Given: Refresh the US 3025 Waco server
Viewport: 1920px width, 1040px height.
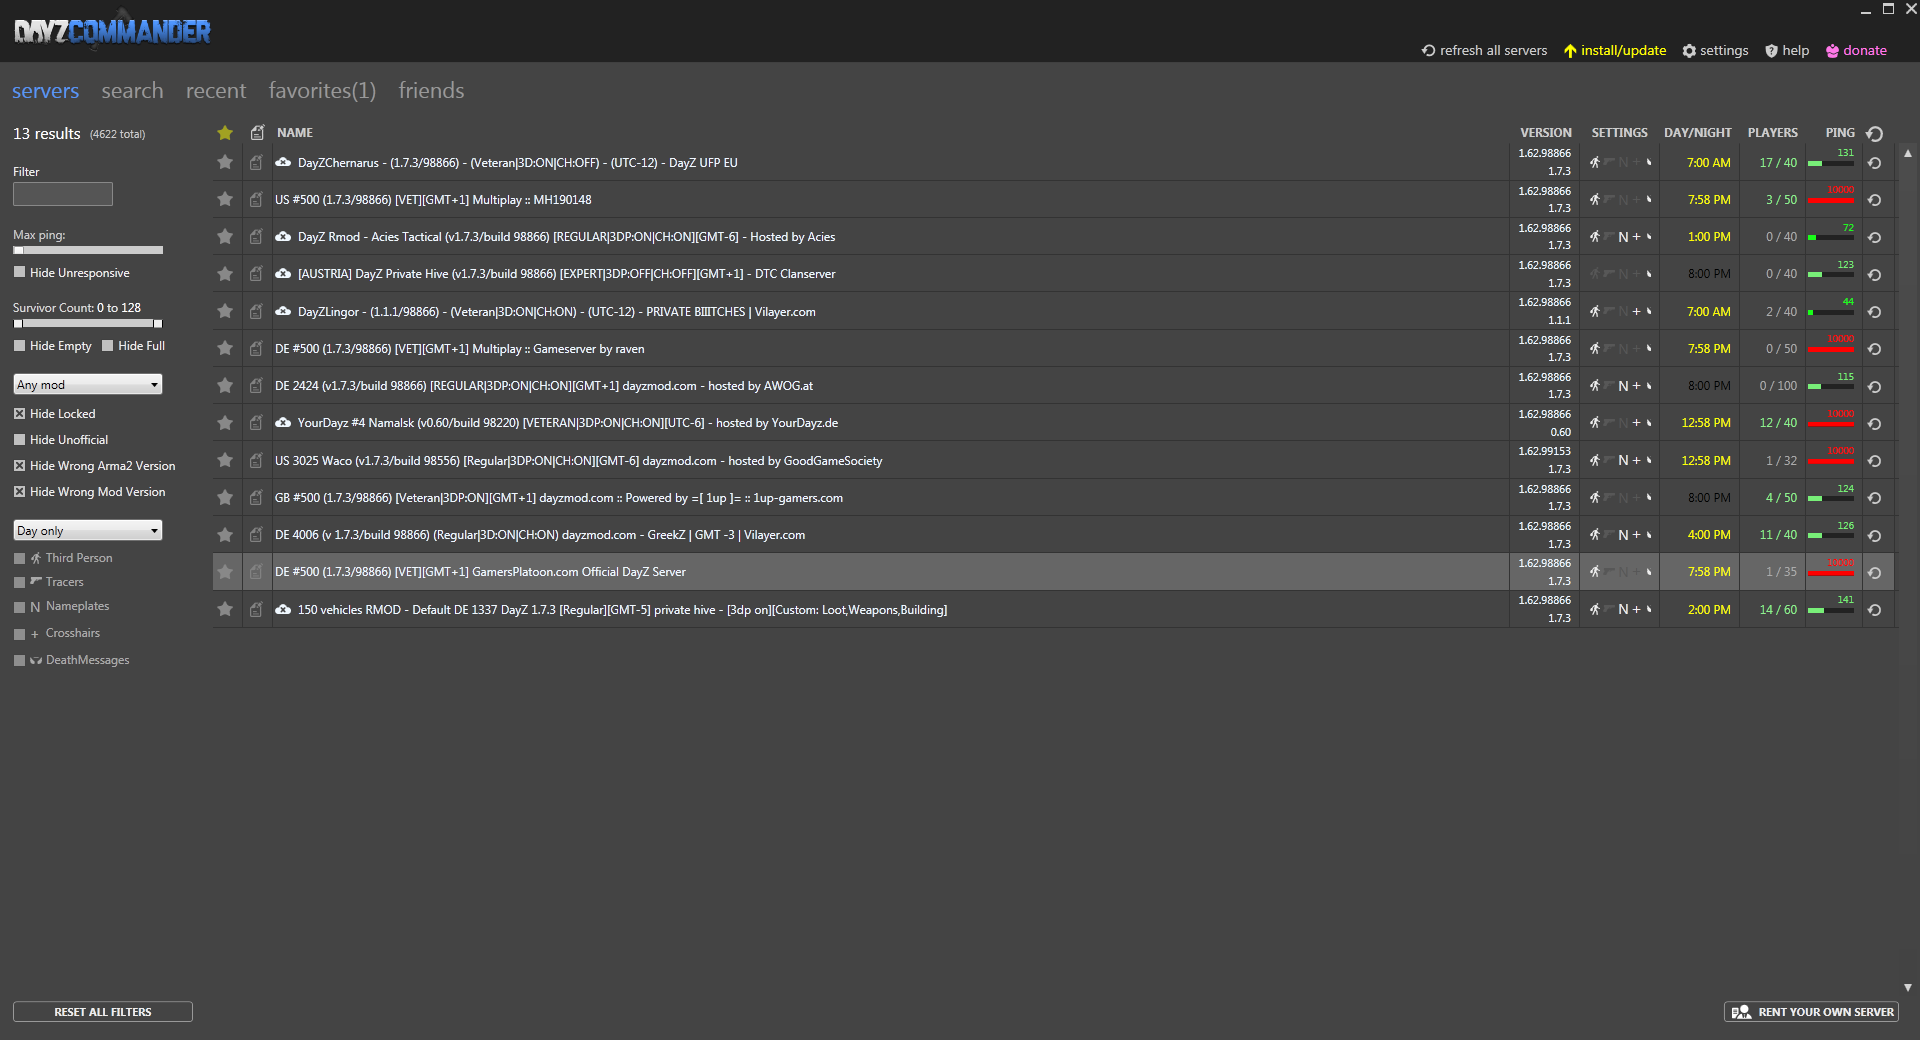Looking at the screenshot, I should (1875, 461).
